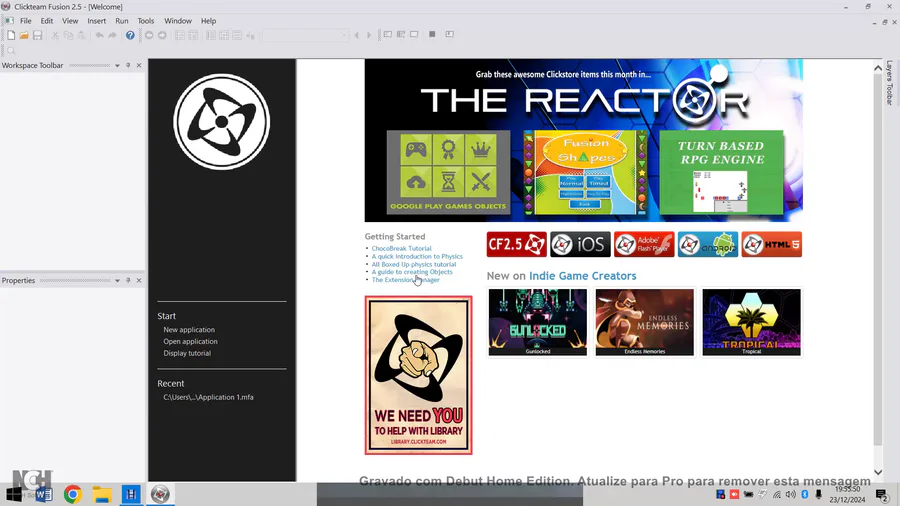
Task: Click the Adobe Flash Player badge
Action: coord(644,244)
